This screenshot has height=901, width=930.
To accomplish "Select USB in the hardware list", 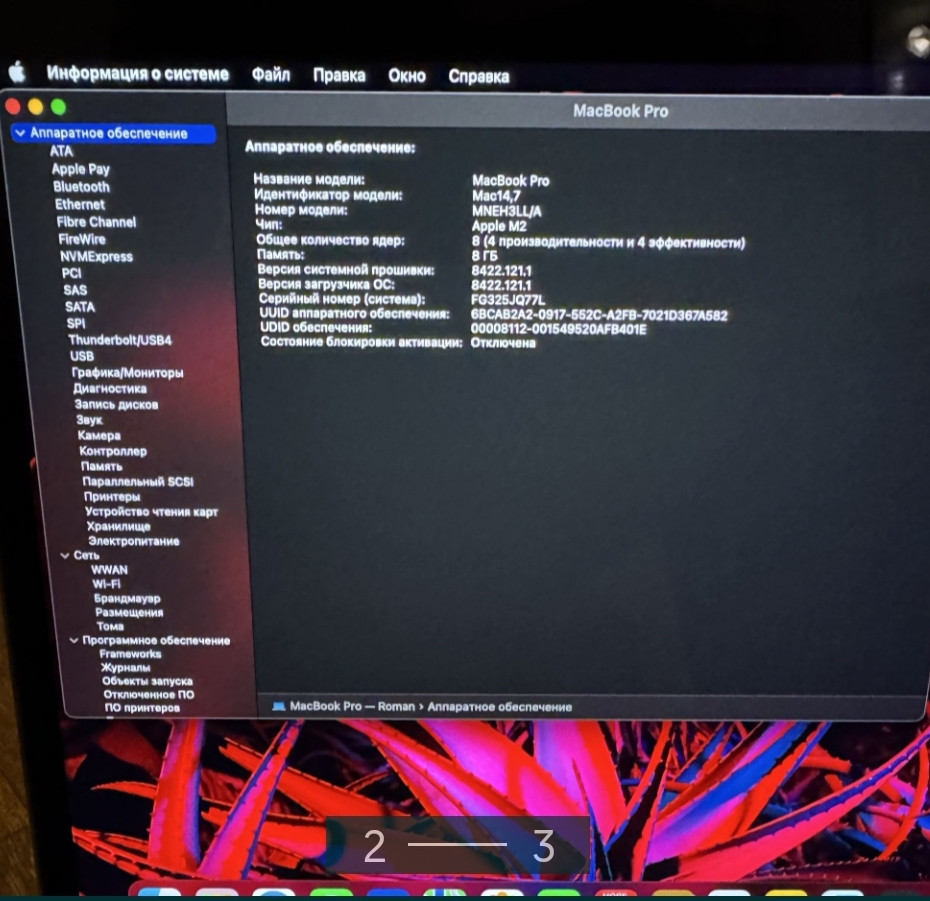I will pos(81,356).
